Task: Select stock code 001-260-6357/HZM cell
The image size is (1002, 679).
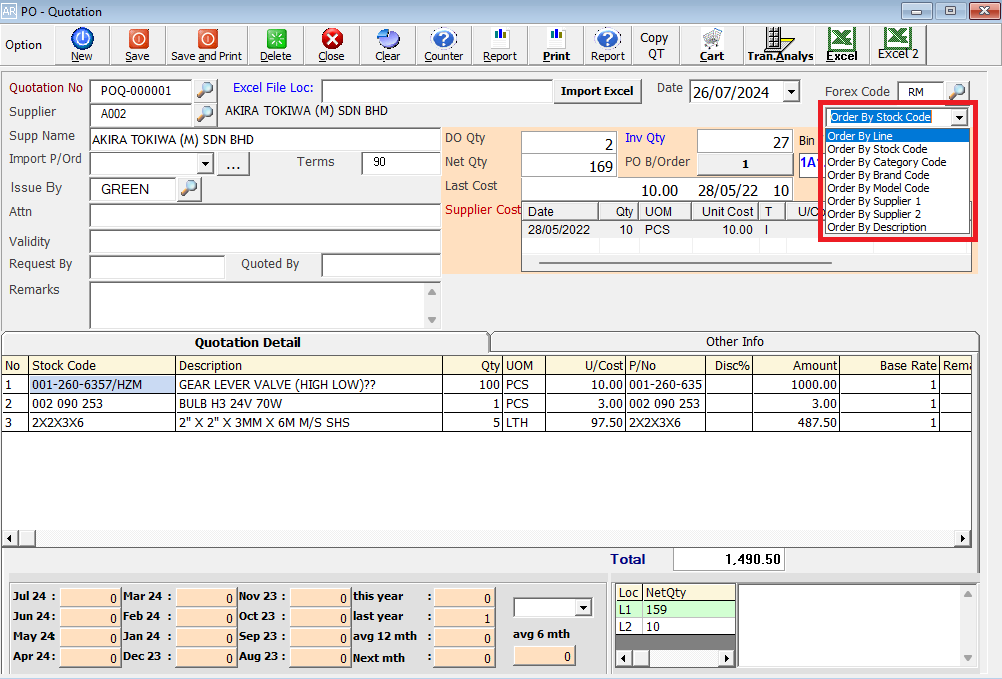Action: pyautogui.click(x=102, y=385)
